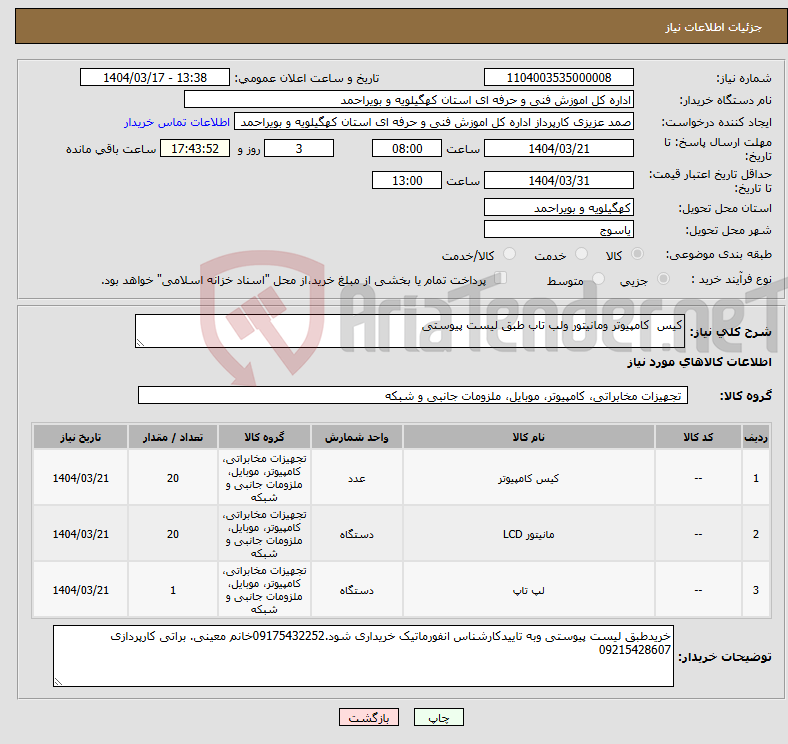The width and height of the screenshot is (788, 744).
Task: Click the لپ تاپ item name cell
Action: click(528, 590)
